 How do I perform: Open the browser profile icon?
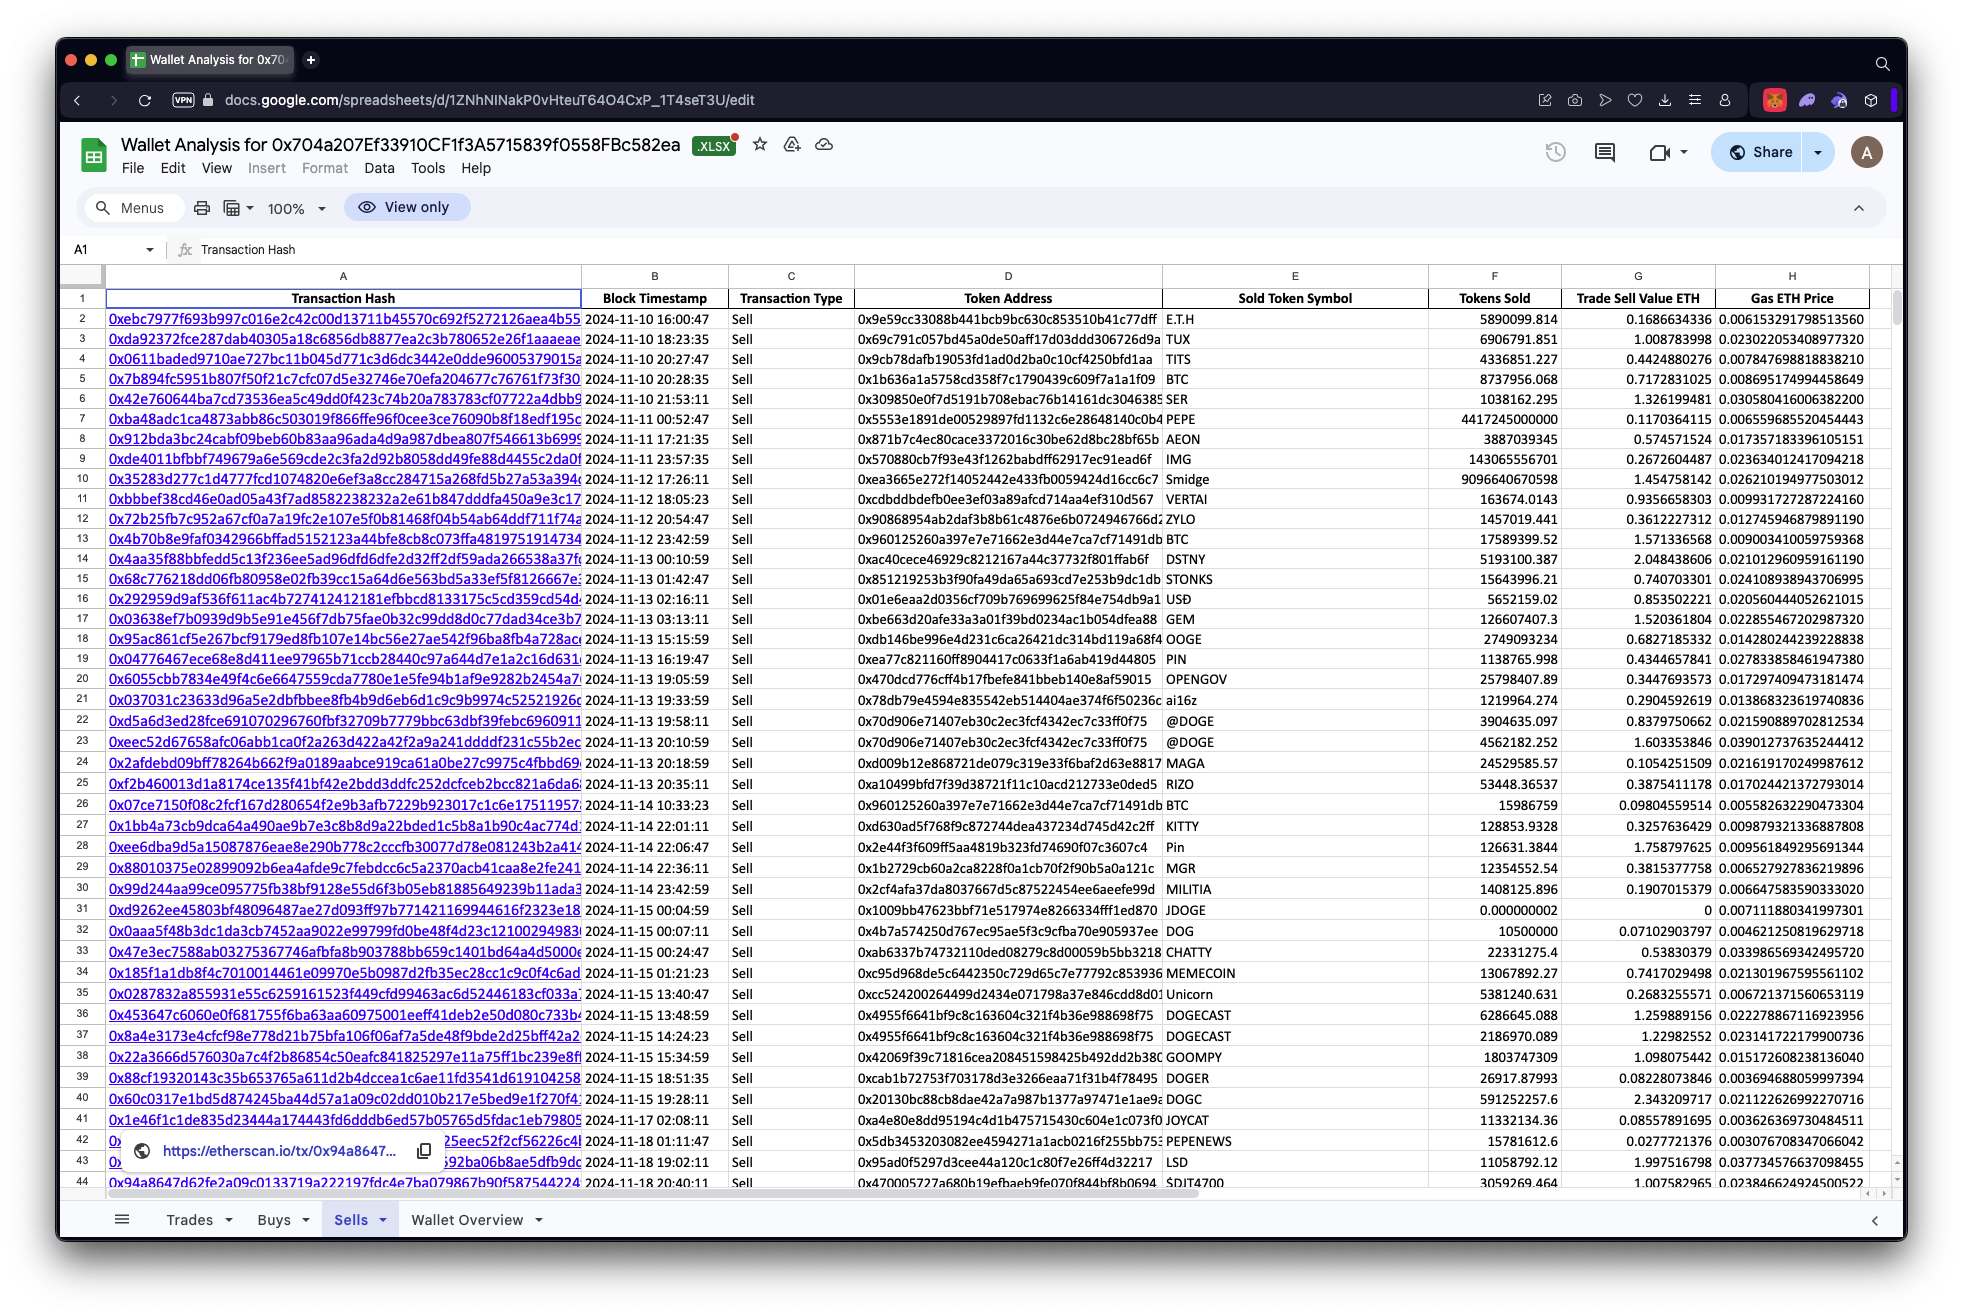(x=1725, y=100)
